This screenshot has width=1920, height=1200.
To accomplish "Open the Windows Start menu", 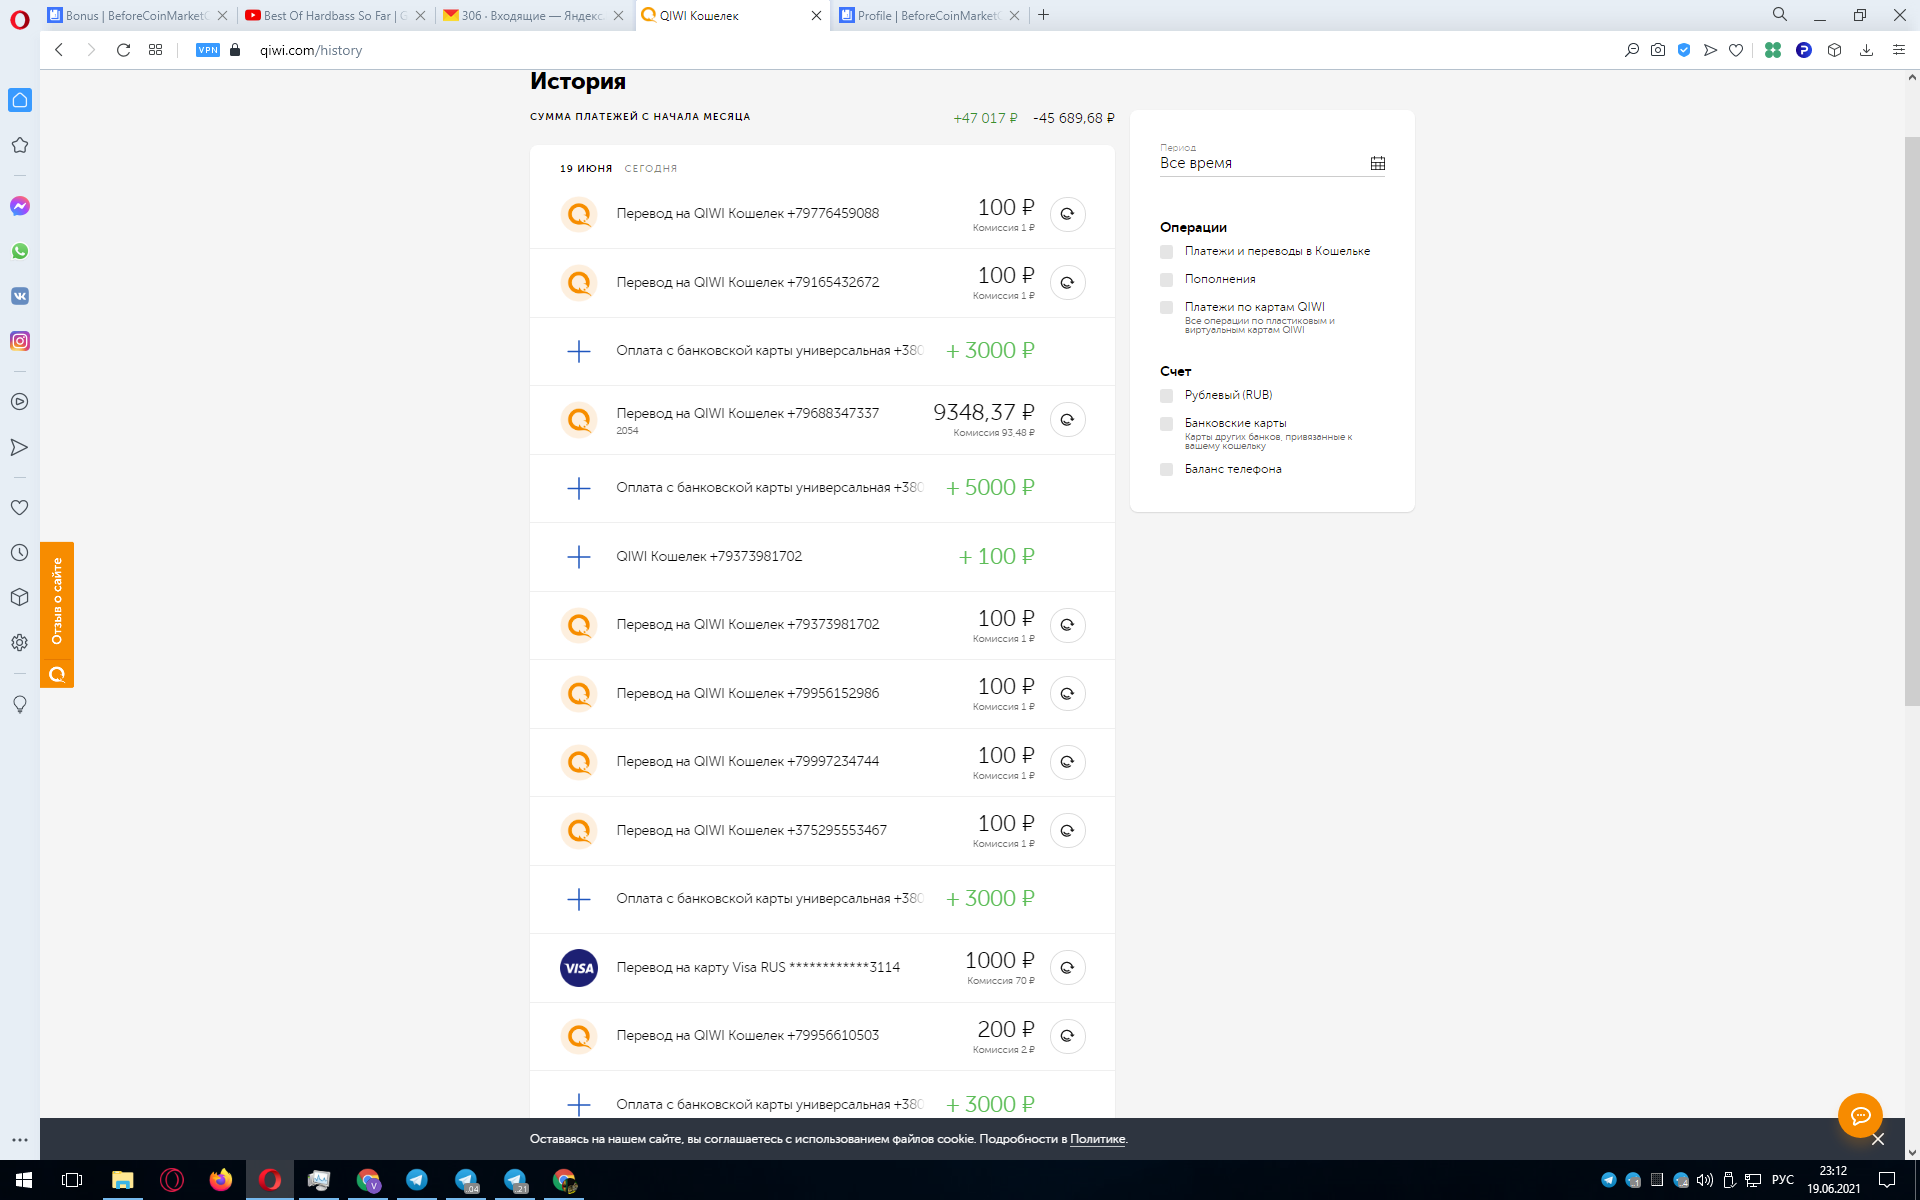I will point(24,1180).
